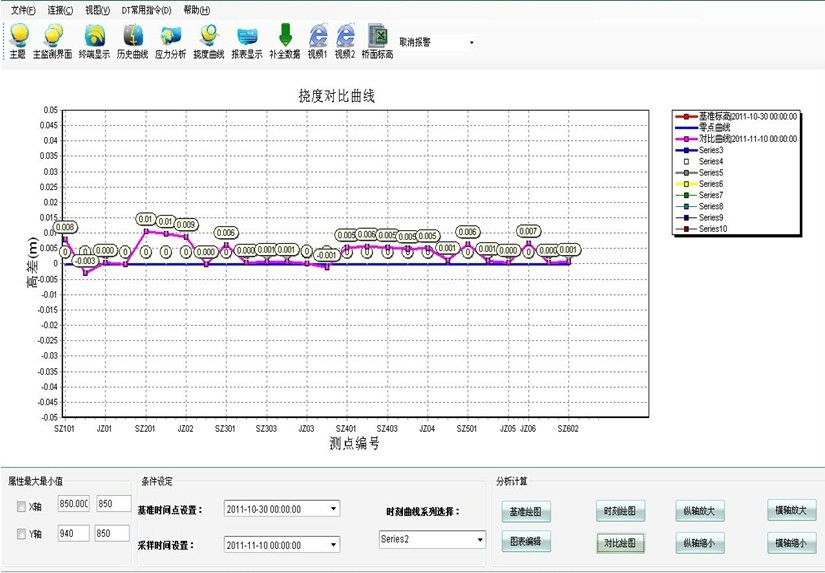
Task: Expand the 取消报警 dropdown in the toolbar
Action: point(471,43)
